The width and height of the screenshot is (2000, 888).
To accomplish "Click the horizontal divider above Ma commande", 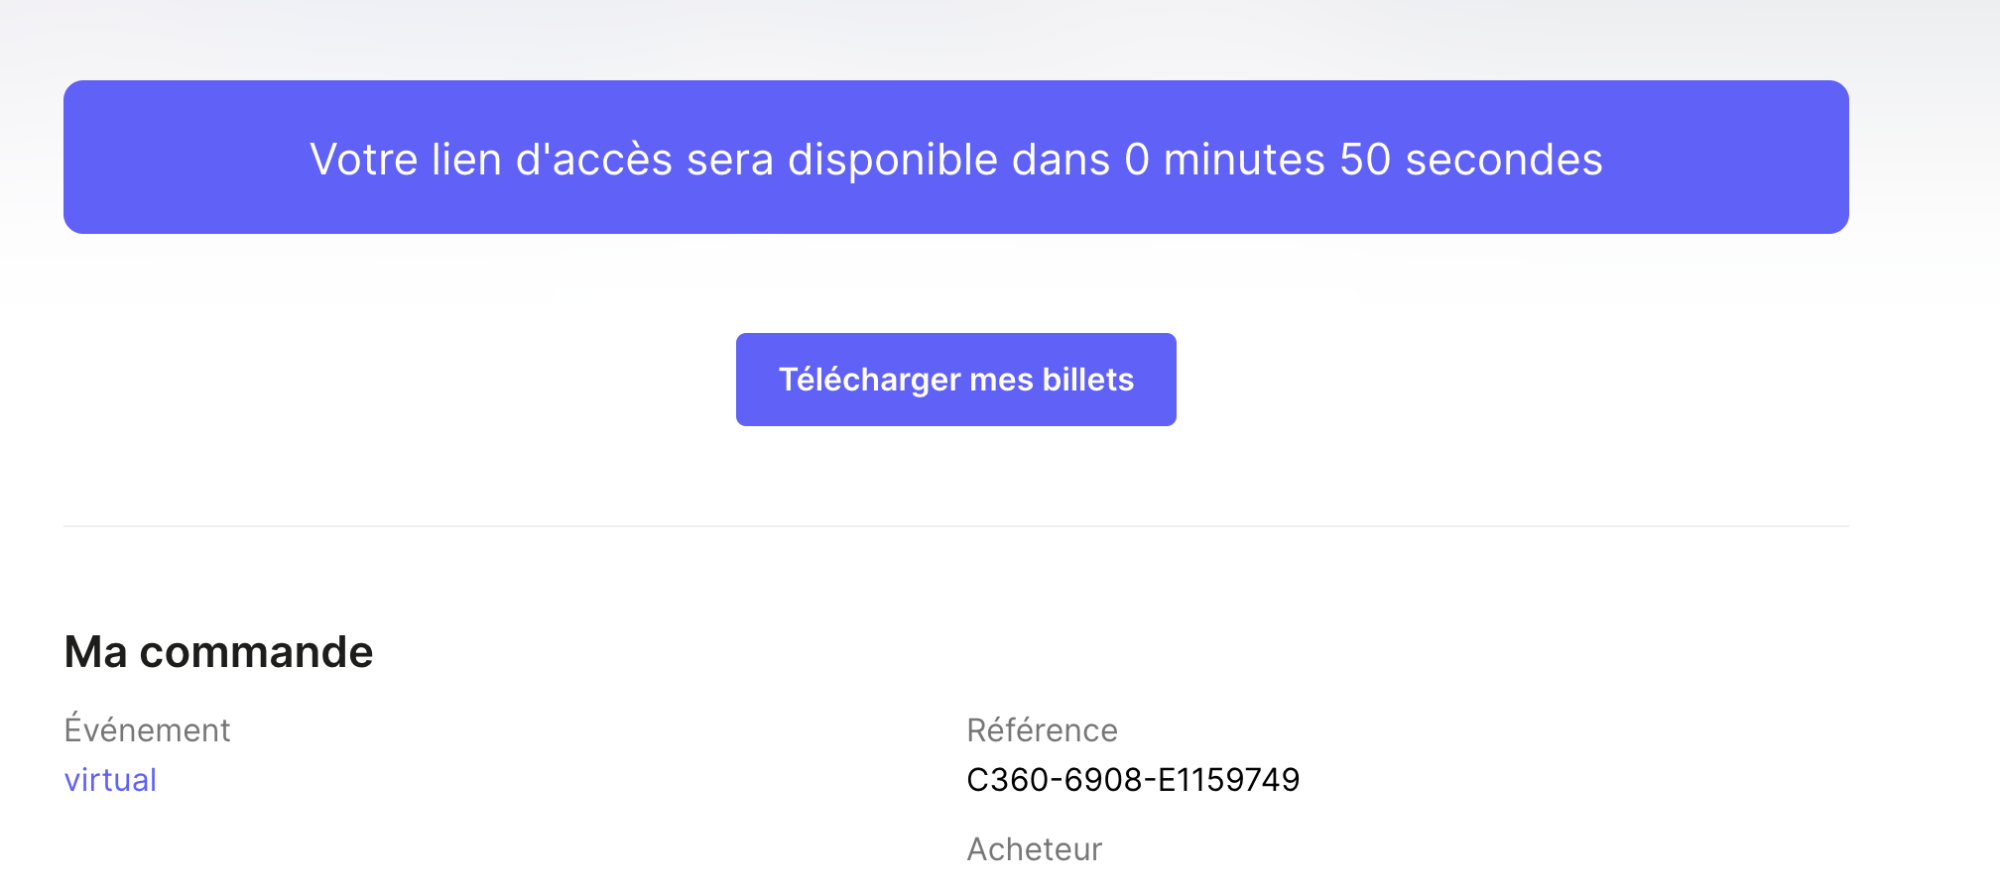I will click(956, 526).
